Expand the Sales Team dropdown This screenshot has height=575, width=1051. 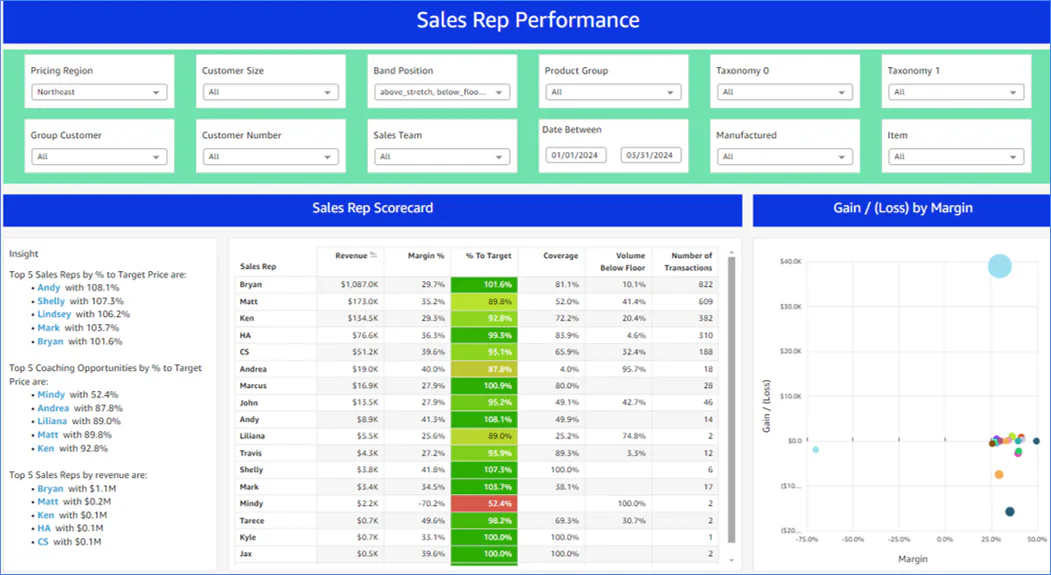point(442,156)
